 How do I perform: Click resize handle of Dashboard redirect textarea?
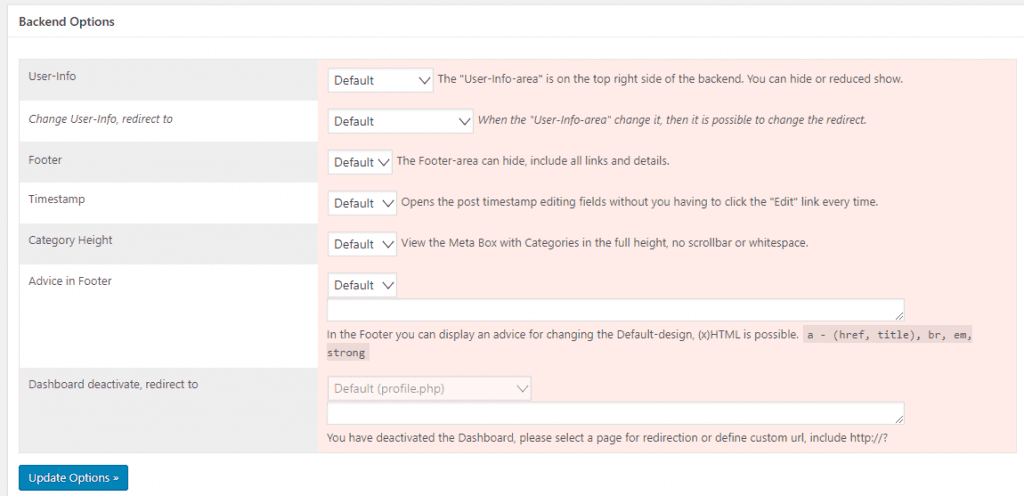[x=899, y=420]
